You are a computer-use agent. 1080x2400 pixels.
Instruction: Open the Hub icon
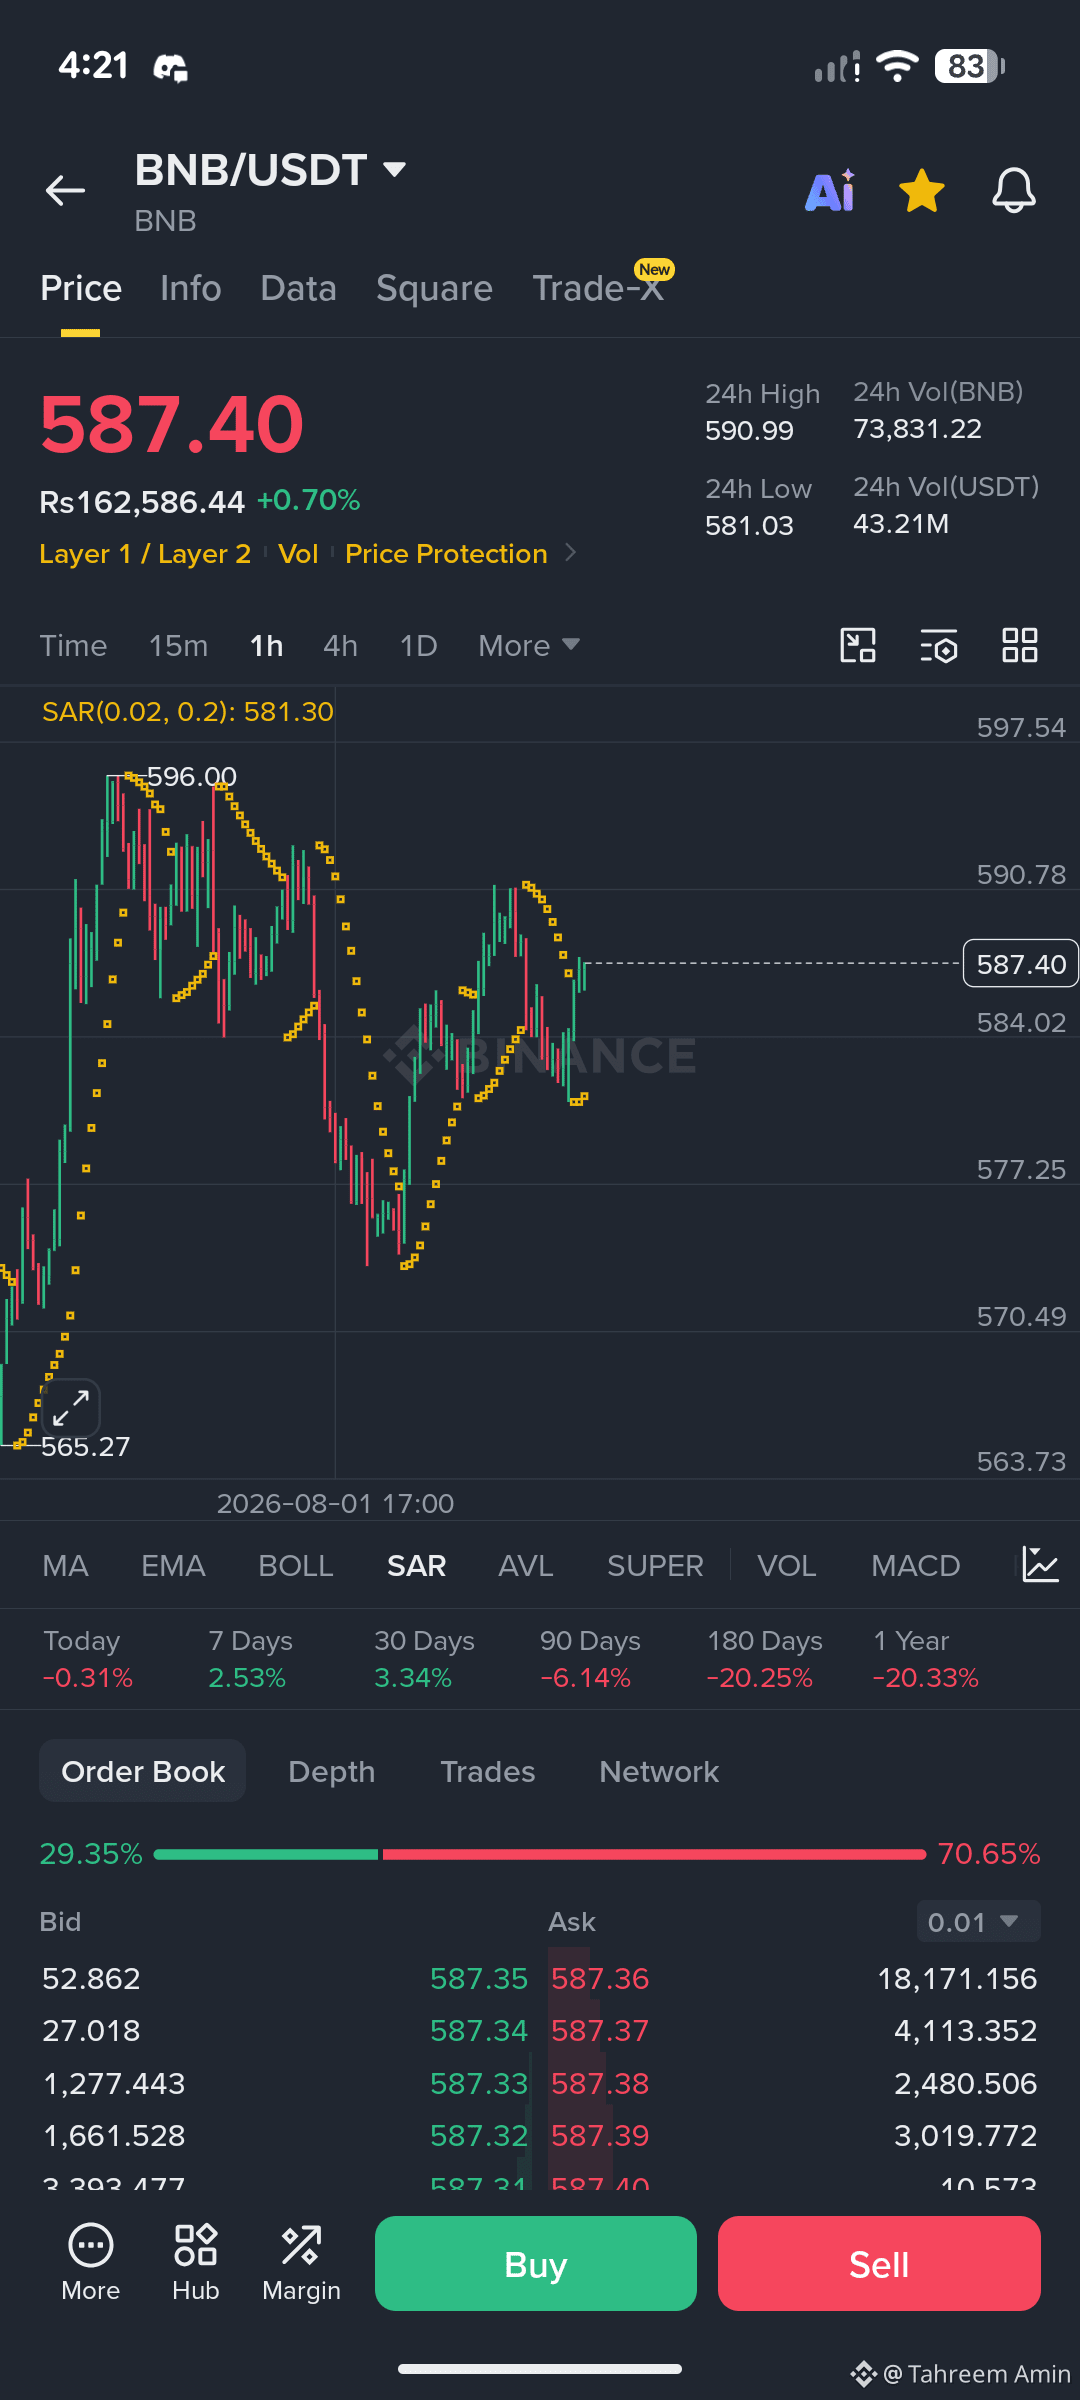coord(195,2263)
